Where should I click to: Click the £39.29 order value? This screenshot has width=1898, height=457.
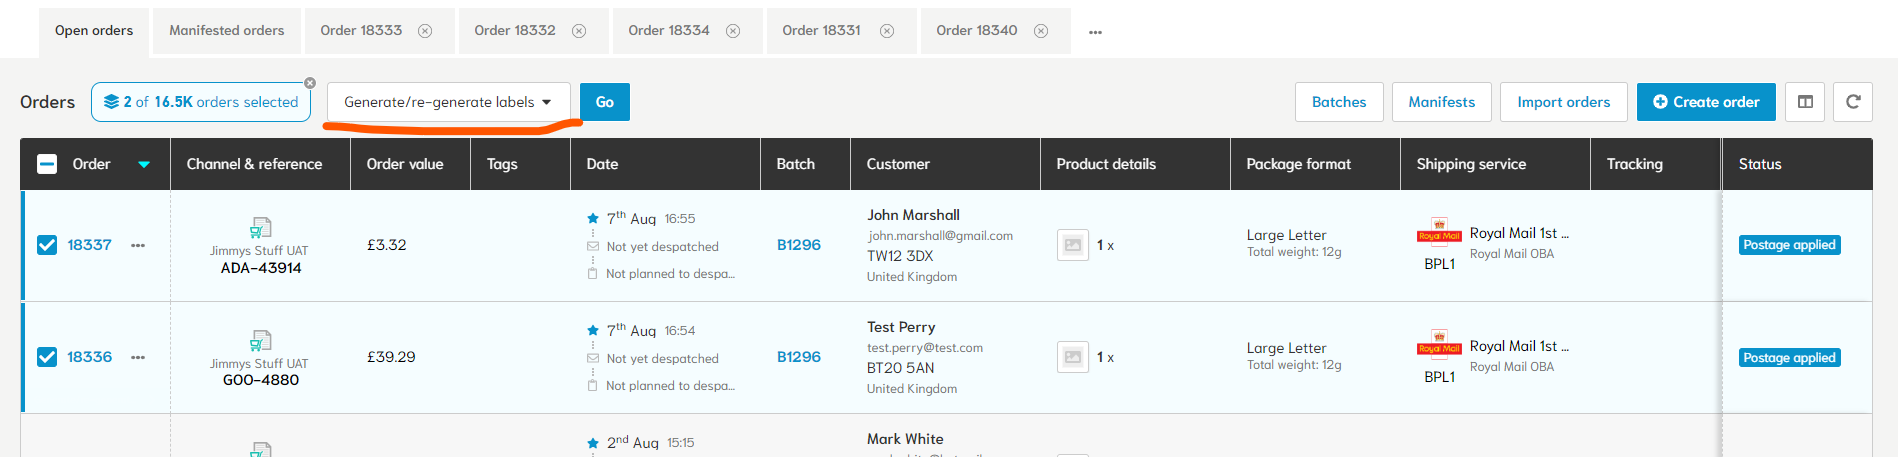(x=391, y=357)
